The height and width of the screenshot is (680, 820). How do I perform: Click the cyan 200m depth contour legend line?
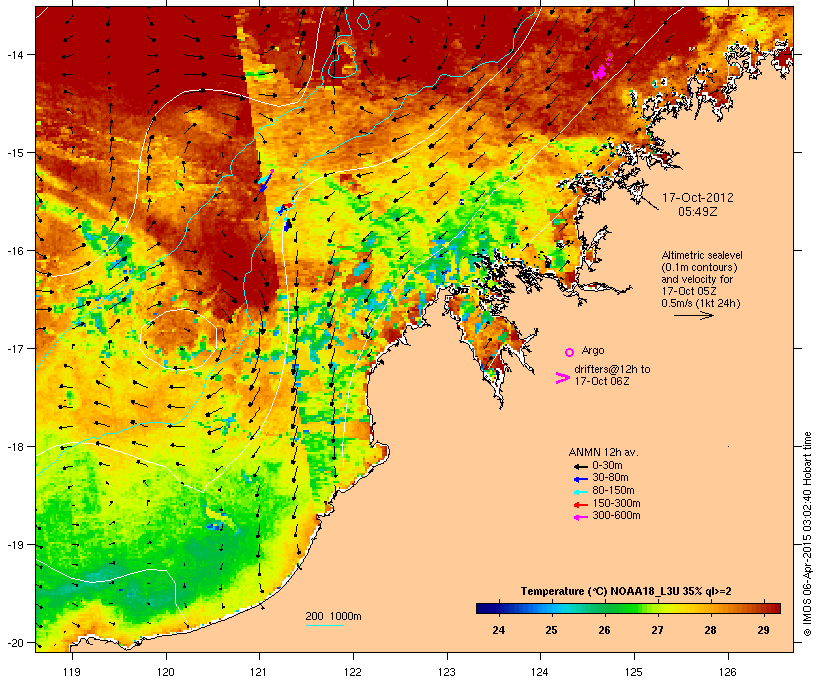click(x=324, y=625)
